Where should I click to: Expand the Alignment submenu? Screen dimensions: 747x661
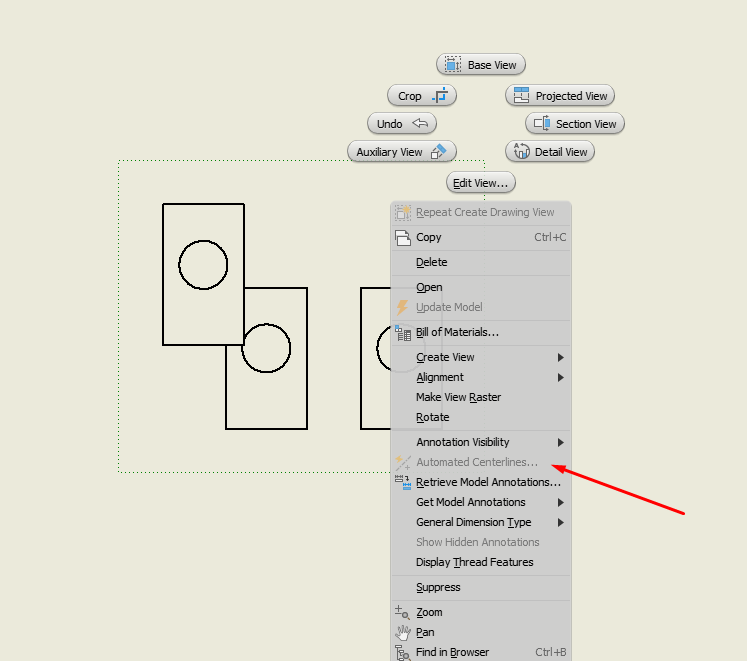click(x=481, y=377)
